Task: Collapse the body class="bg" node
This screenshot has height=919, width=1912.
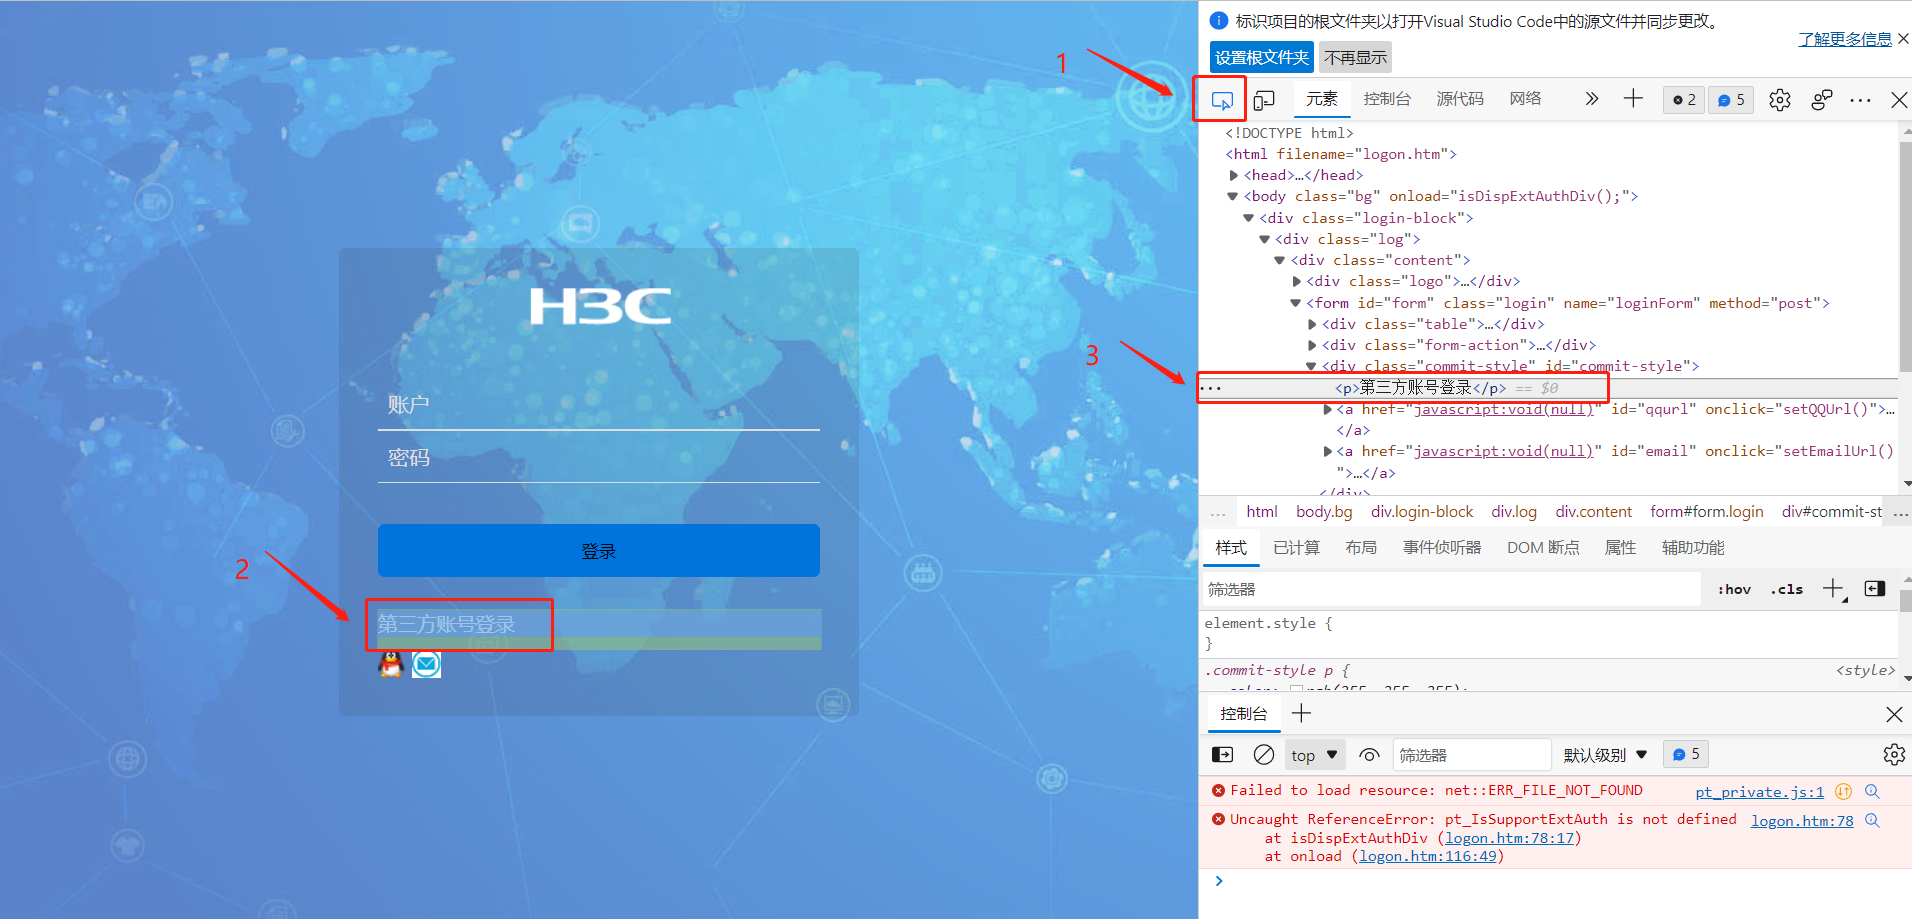Action: click(x=1233, y=196)
